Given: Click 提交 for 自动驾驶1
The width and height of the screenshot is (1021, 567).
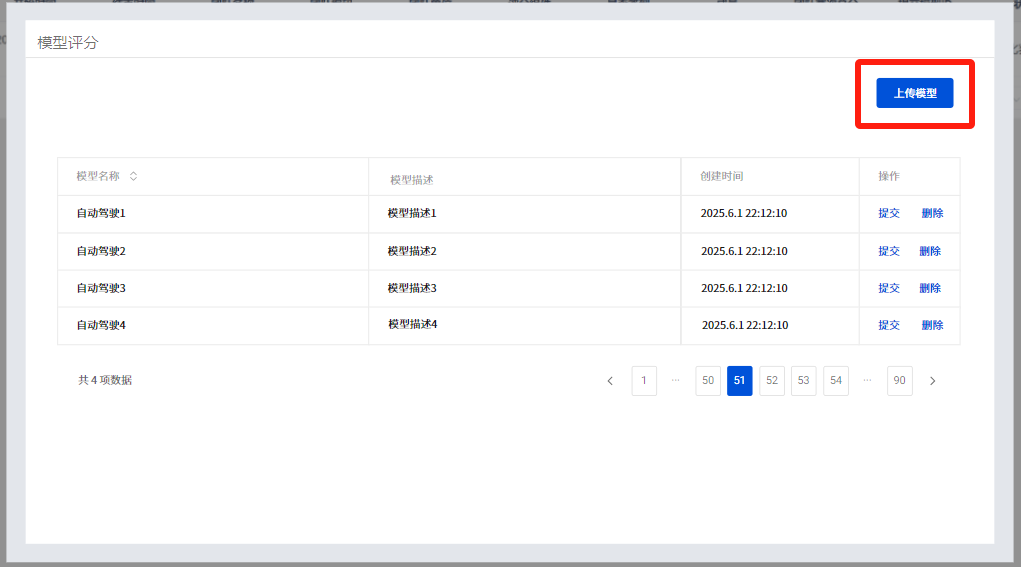Looking at the screenshot, I should click(889, 213).
